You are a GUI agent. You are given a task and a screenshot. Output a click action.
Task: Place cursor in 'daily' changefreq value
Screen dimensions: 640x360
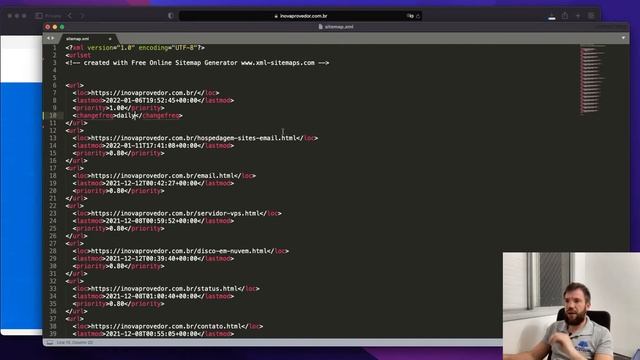pyautogui.click(x=126, y=116)
